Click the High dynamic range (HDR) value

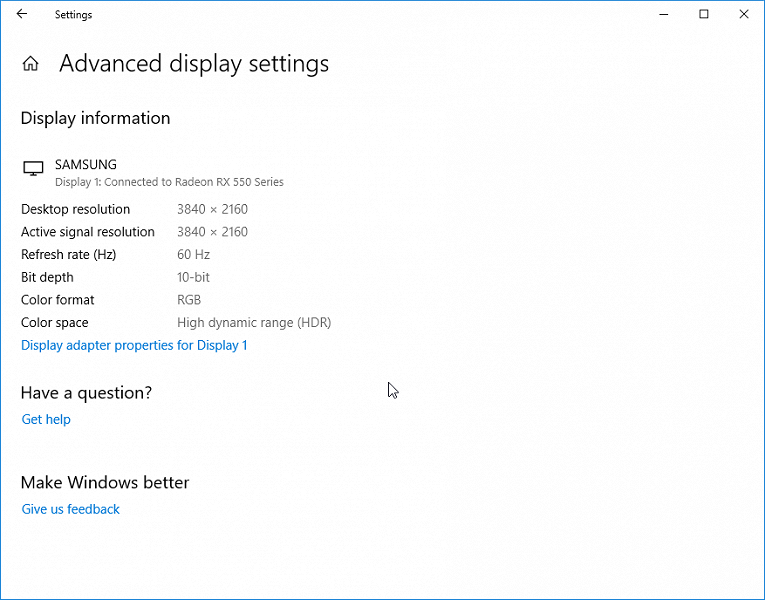click(254, 322)
